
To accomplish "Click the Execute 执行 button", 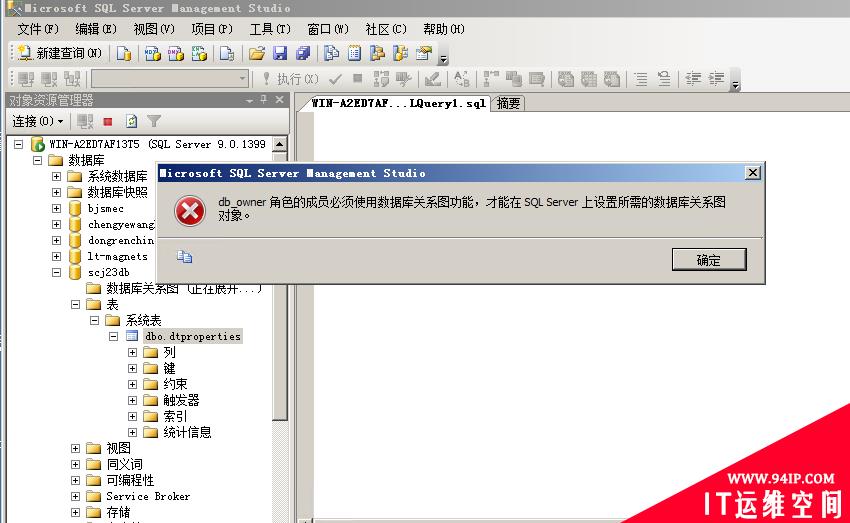I will [291, 79].
